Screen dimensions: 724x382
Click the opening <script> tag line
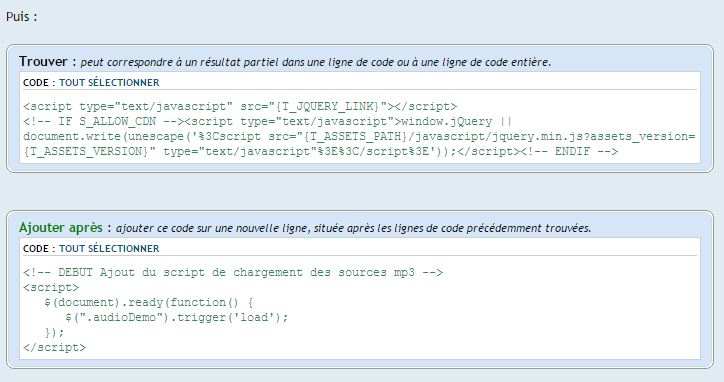click(x=51, y=287)
